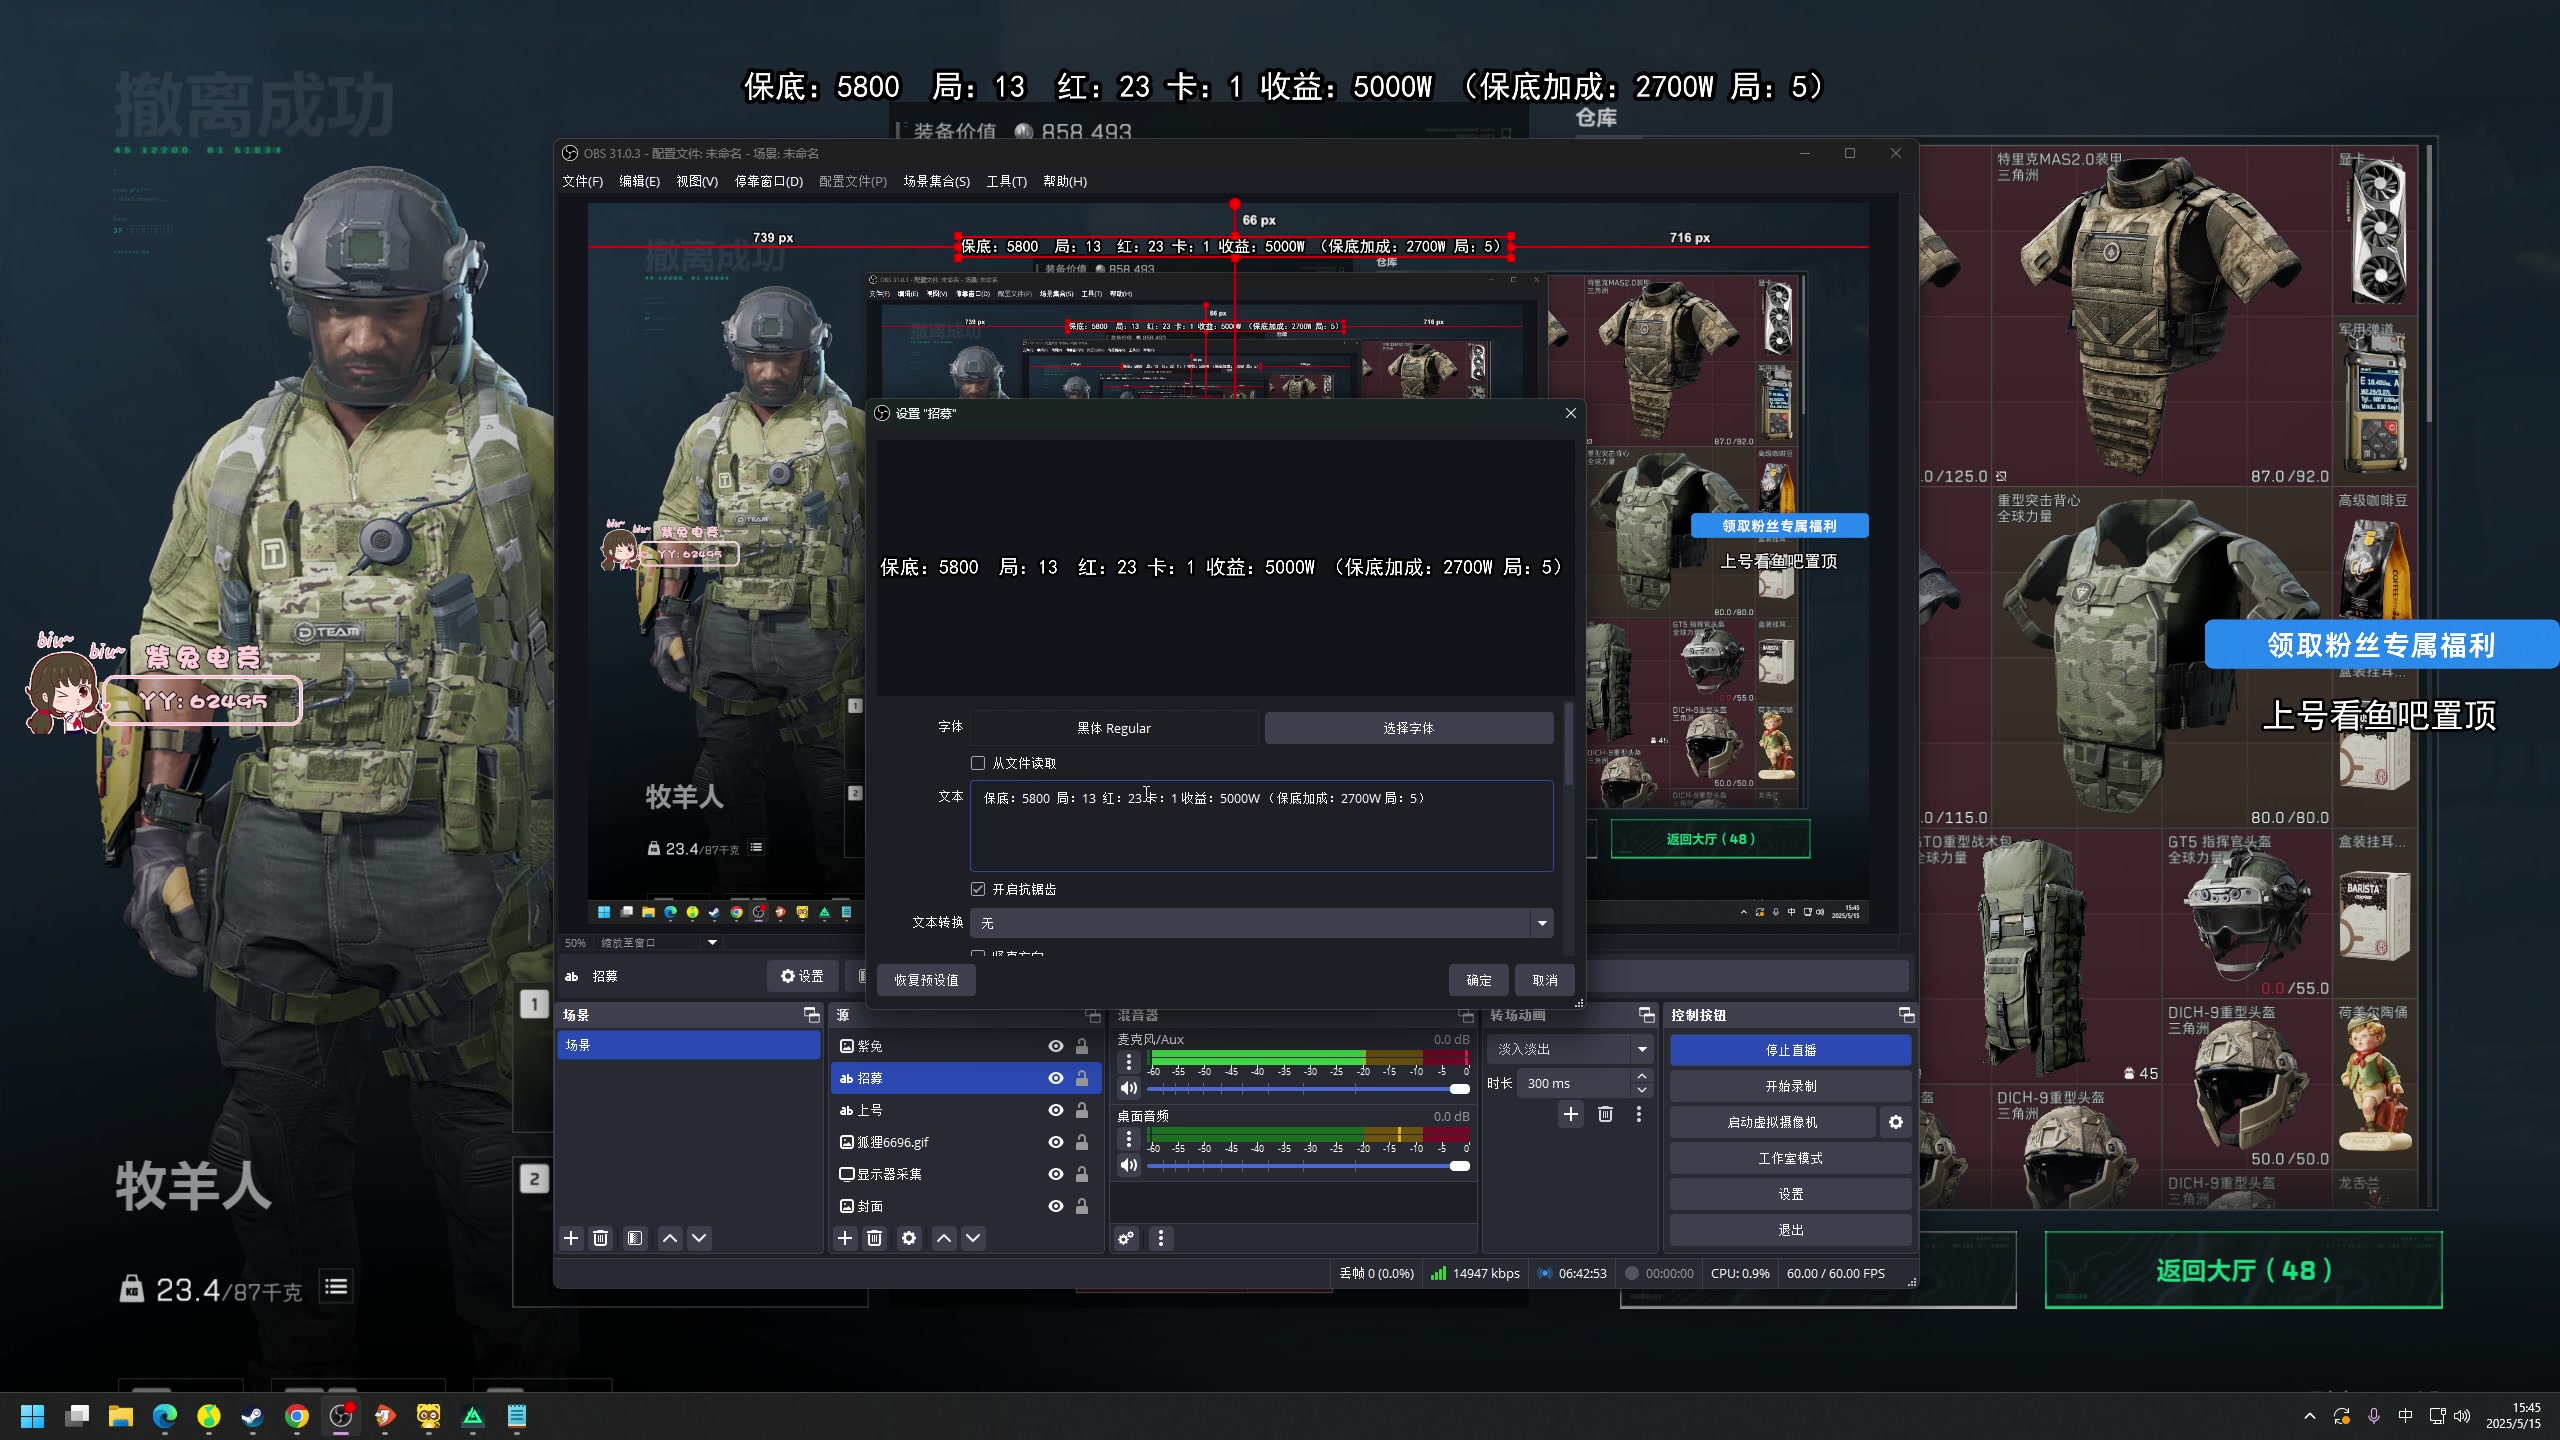Open 工具(T) menu
Image resolution: width=2560 pixels, height=1440 pixels.
pyautogui.click(x=1006, y=181)
